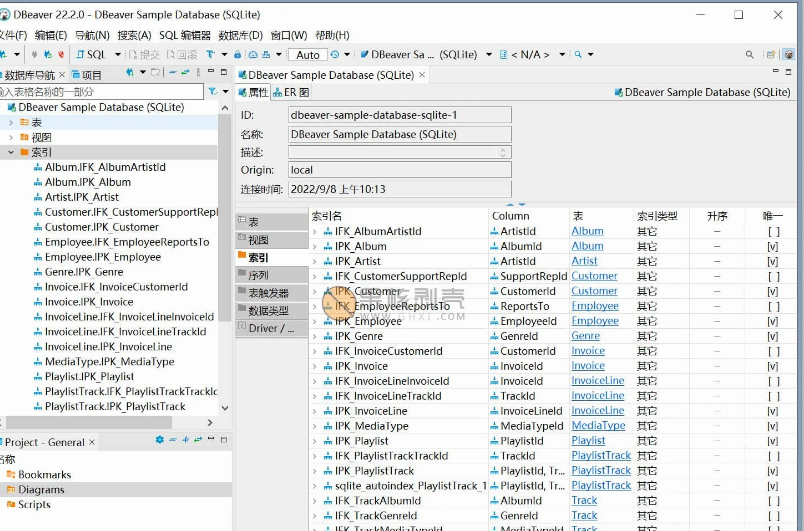Click the funnel format icon in main toolbar
804x531 pixels.
click(210, 54)
